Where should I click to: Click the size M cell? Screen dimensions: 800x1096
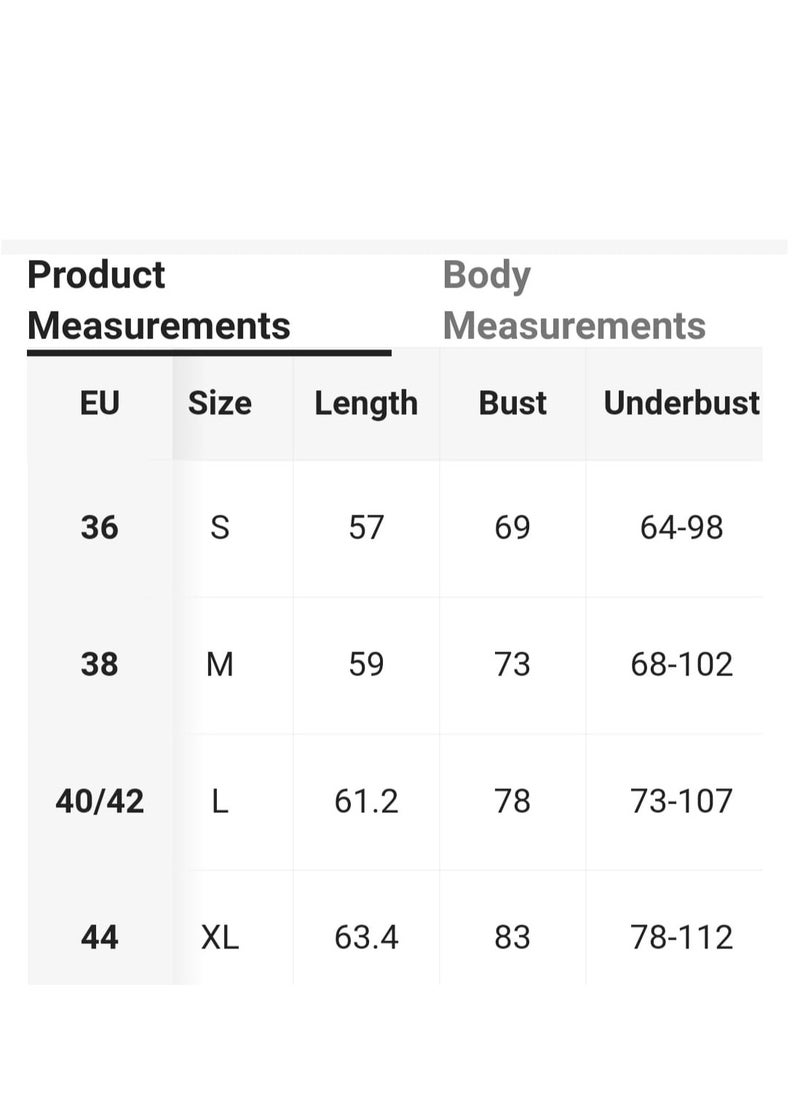[x=219, y=664]
